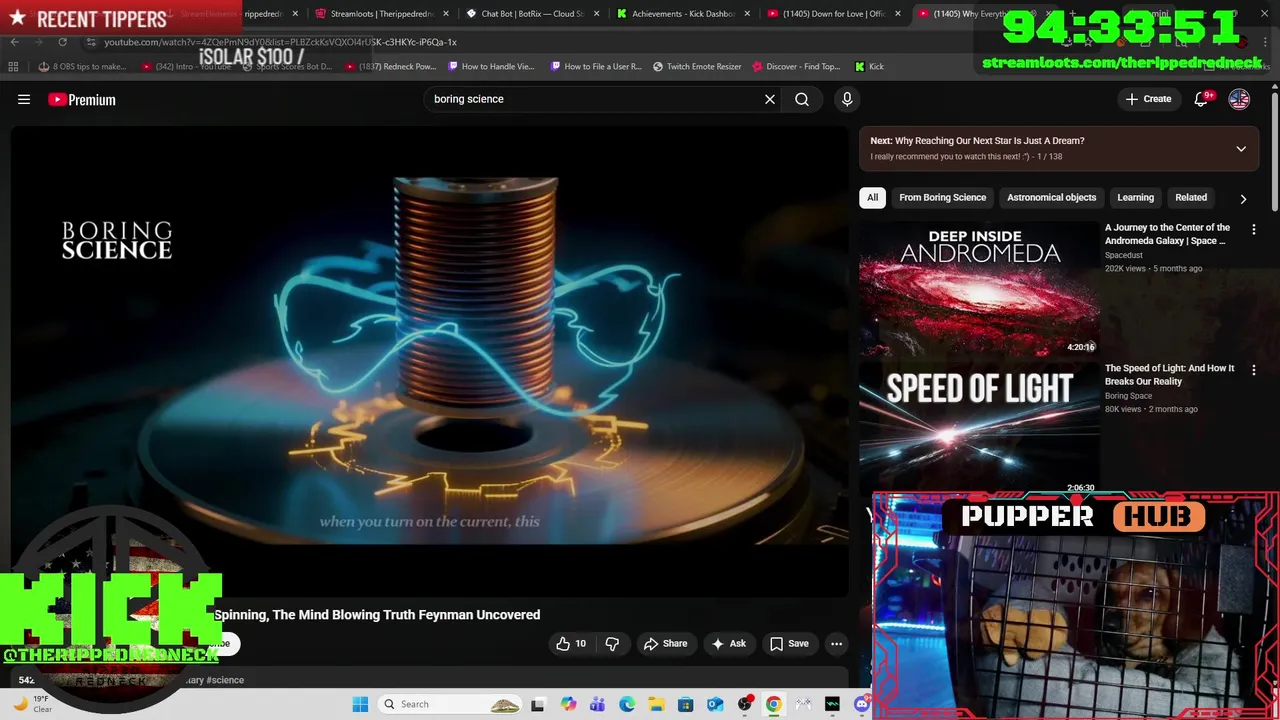The height and width of the screenshot is (720, 1280).
Task: Launch Microsoft Edge from the taskbar
Action: coord(627,704)
